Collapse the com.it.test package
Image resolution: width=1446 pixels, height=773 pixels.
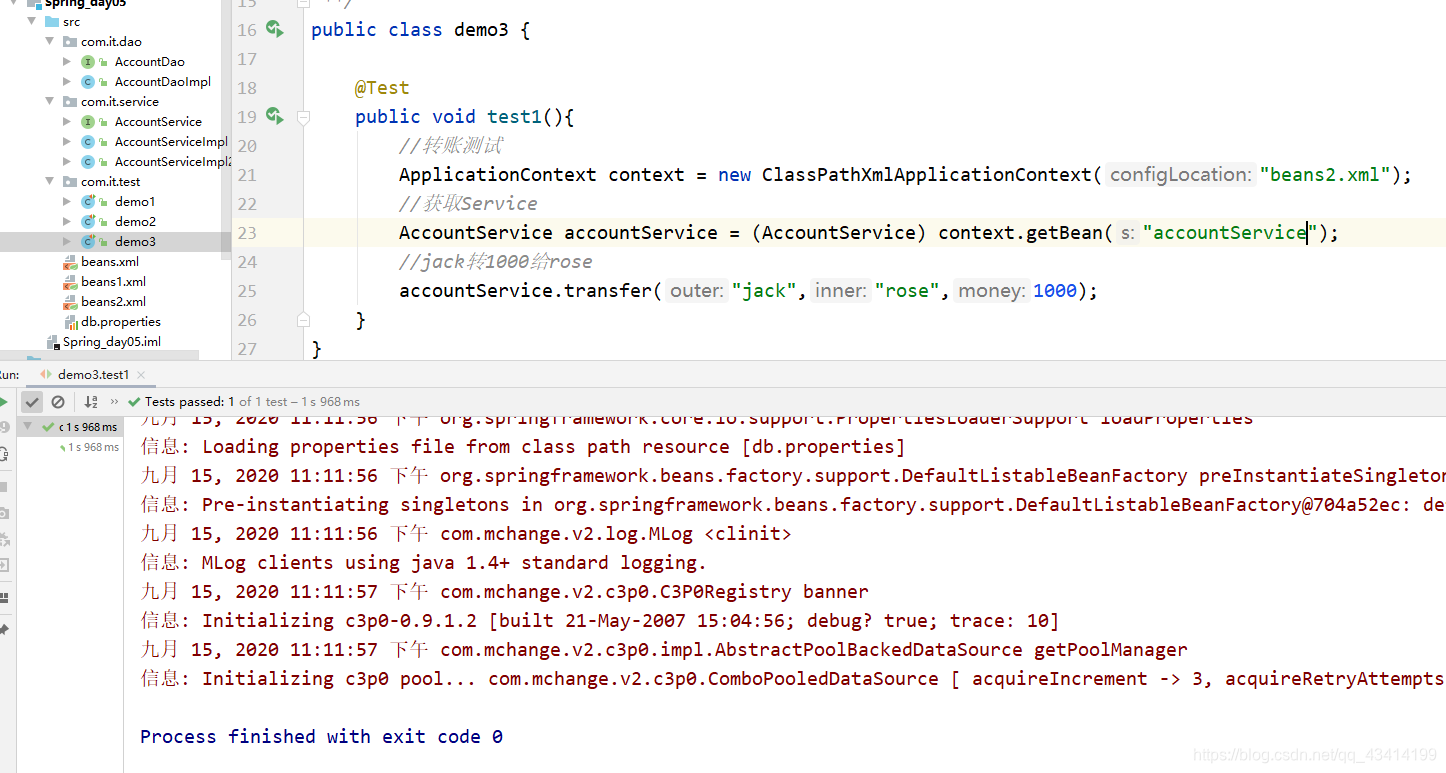50,182
